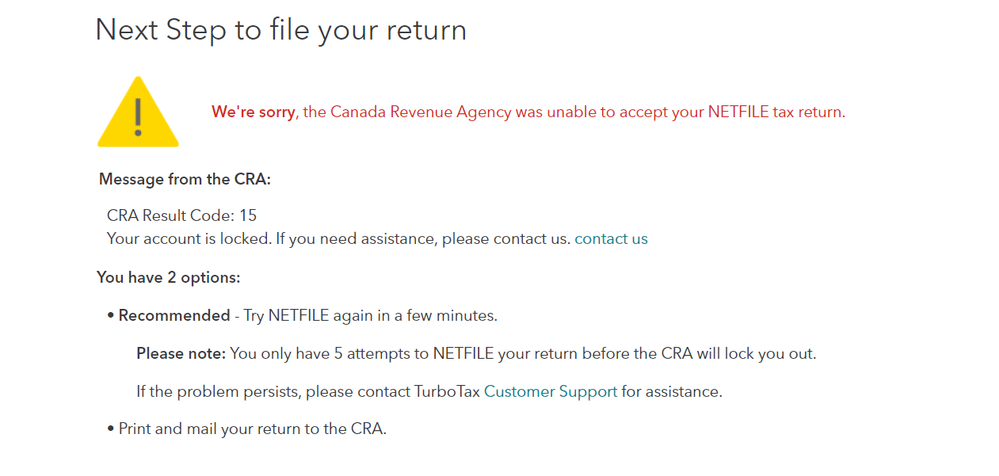The height and width of the screenshot is (476, 999).
Task: Open the 'contact us' link
Action: click(x=611, y=239)
